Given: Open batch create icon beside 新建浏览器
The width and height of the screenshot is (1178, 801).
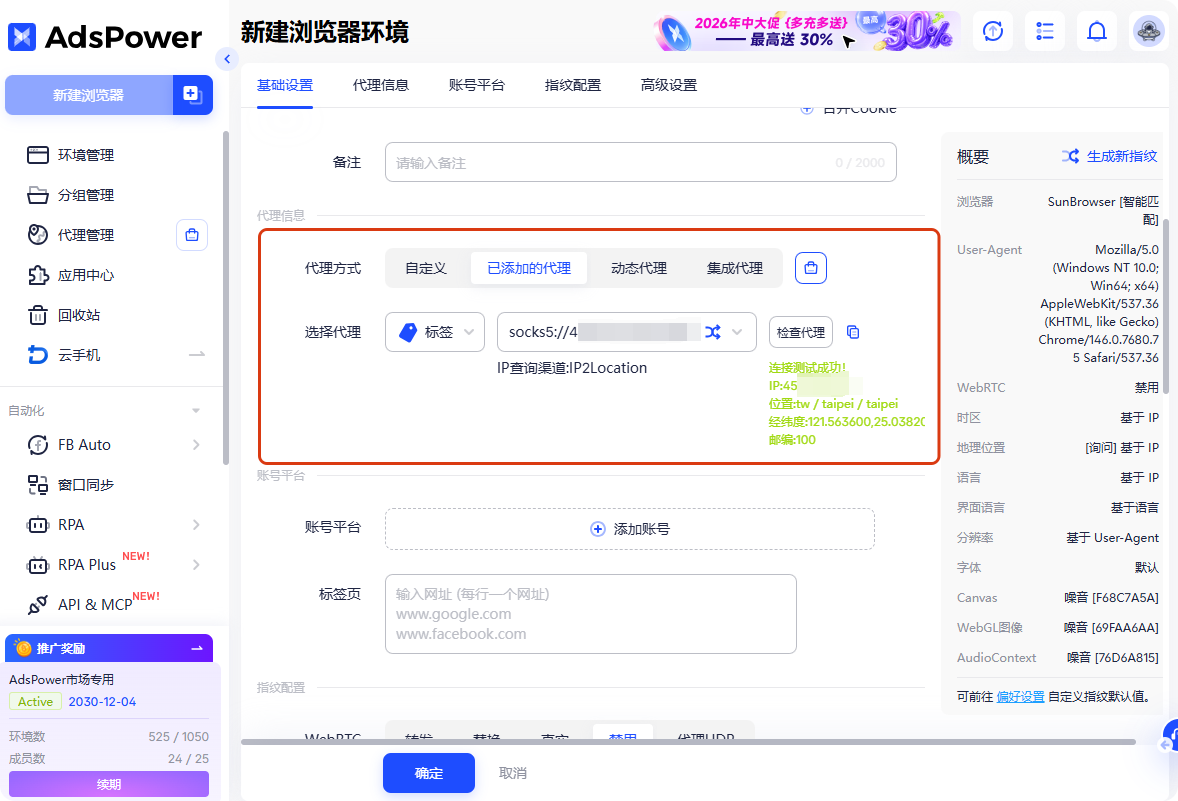Looking at the screenshot, I should (192, 95).
